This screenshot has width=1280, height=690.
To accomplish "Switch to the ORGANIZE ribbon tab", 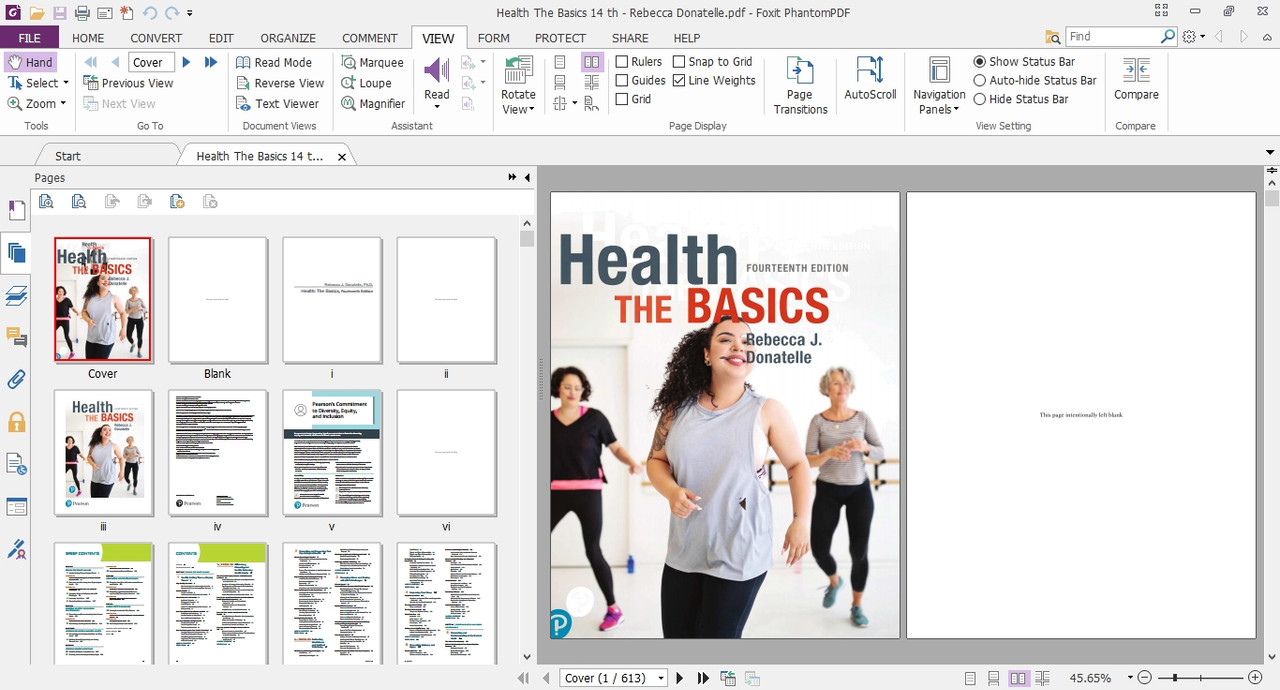I will [288, 38].
